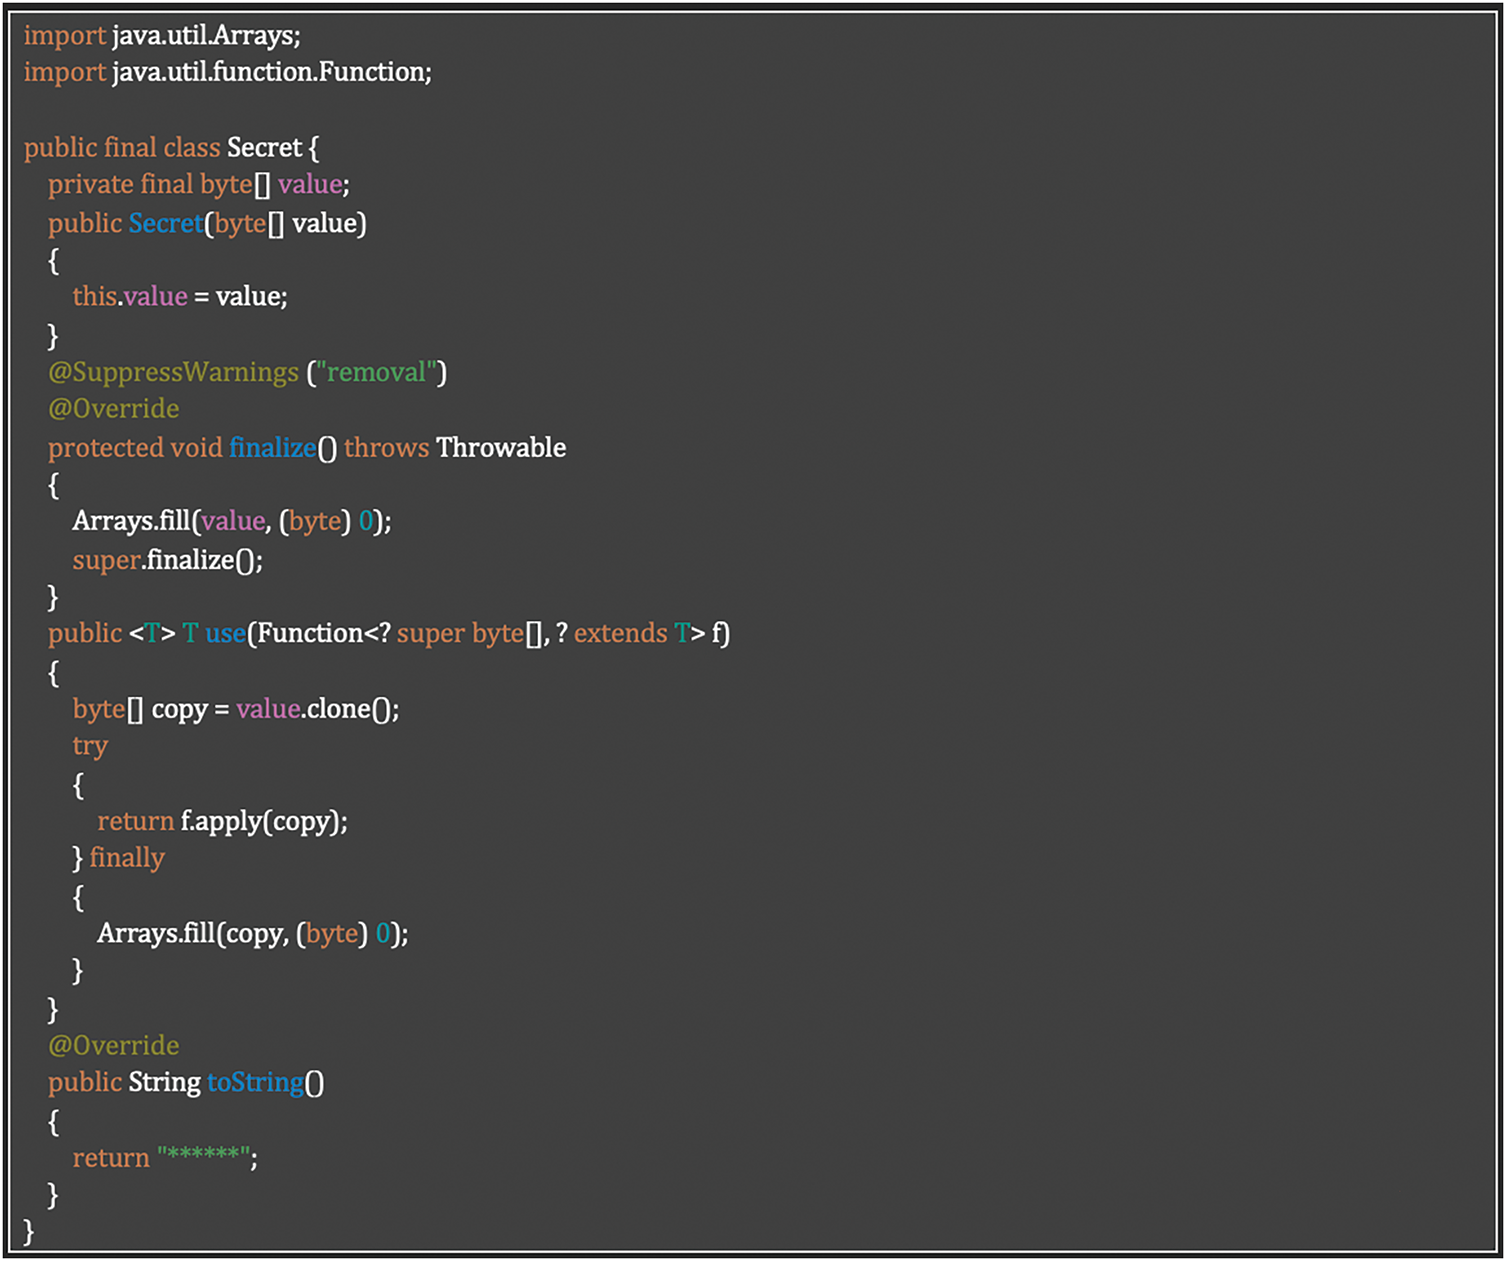The height and width of the screenshot is (1261, 1506).
Task: Click the Arrays.fill(value, (byte) 0) statement
Action: 232,522
